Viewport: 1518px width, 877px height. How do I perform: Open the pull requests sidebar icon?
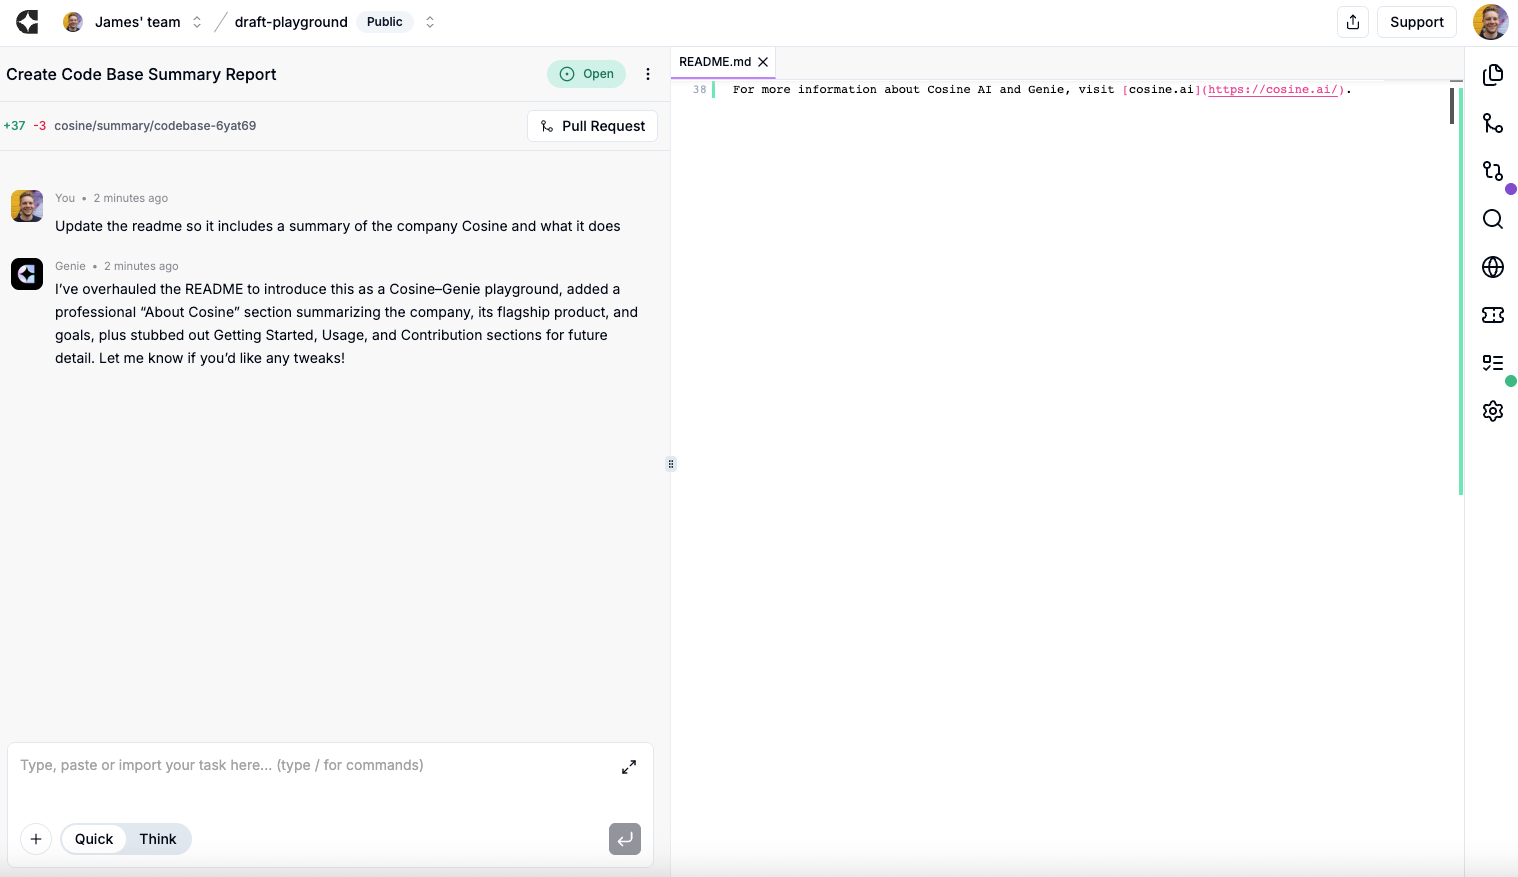click(1492, 171)
